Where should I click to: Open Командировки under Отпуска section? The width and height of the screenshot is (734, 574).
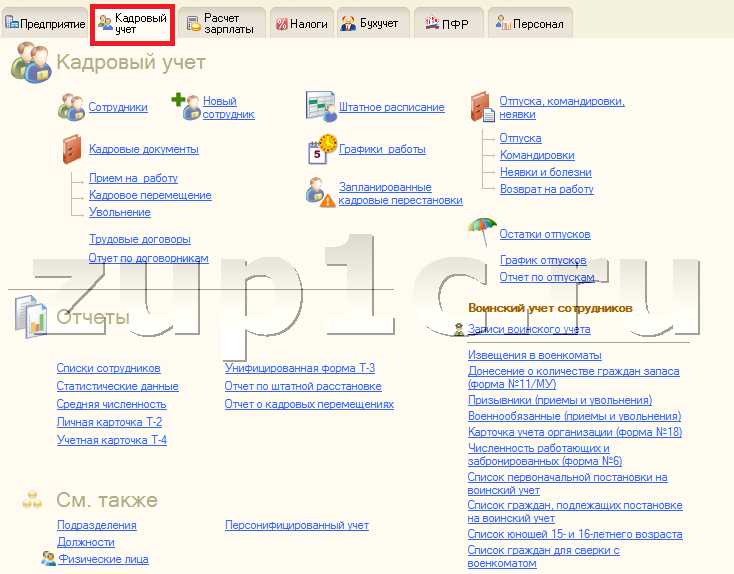tap(537, 155)
